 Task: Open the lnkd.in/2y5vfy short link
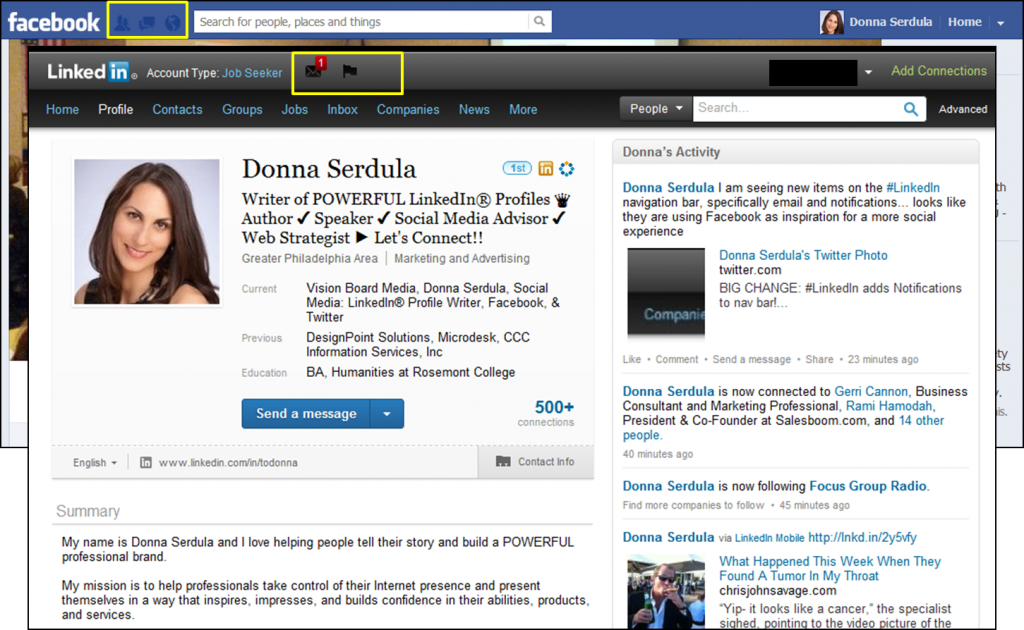(862, 537)
